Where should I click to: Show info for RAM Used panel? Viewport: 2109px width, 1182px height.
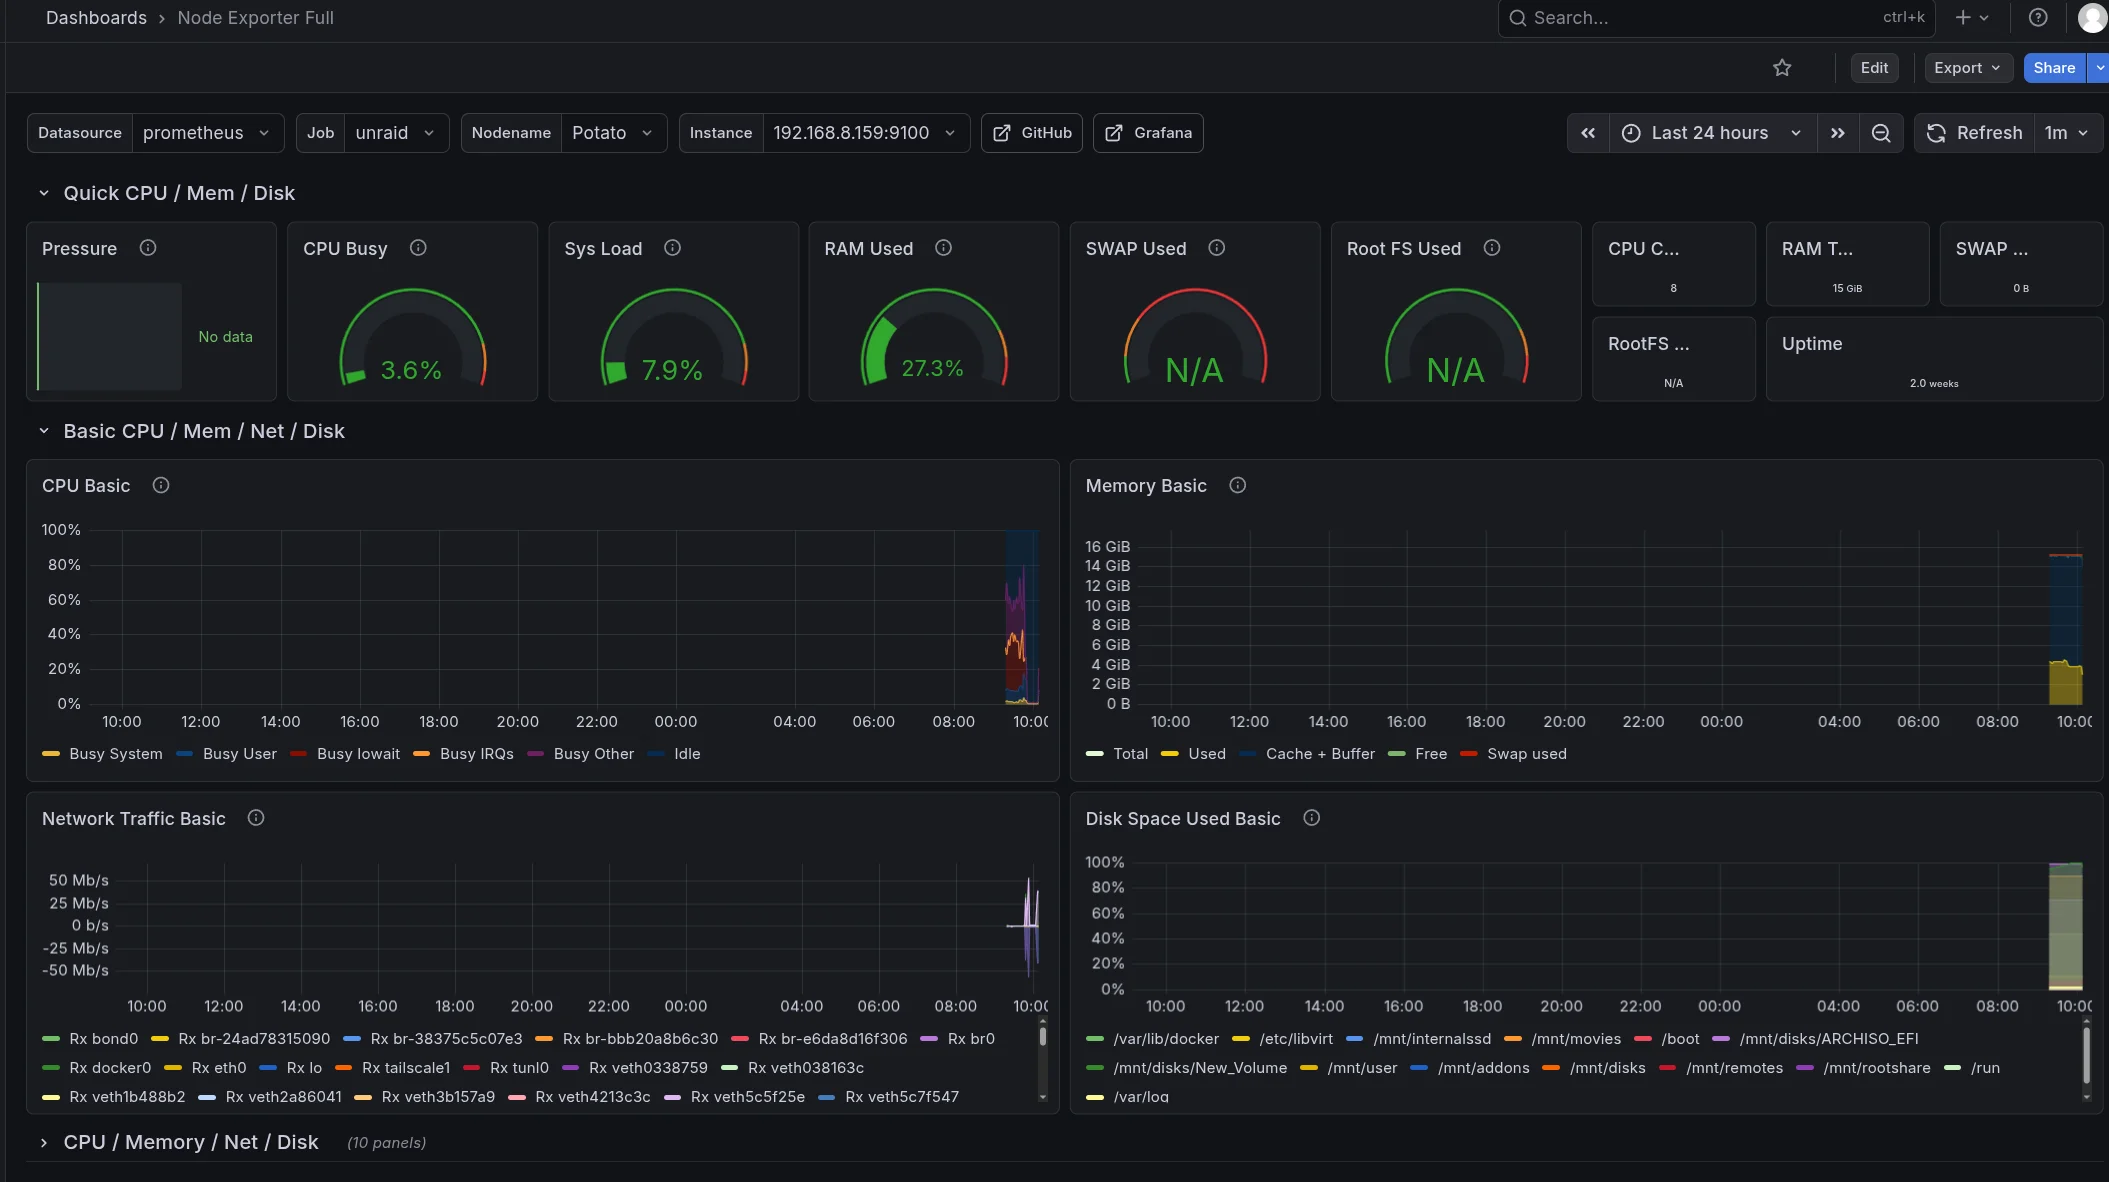943,248
